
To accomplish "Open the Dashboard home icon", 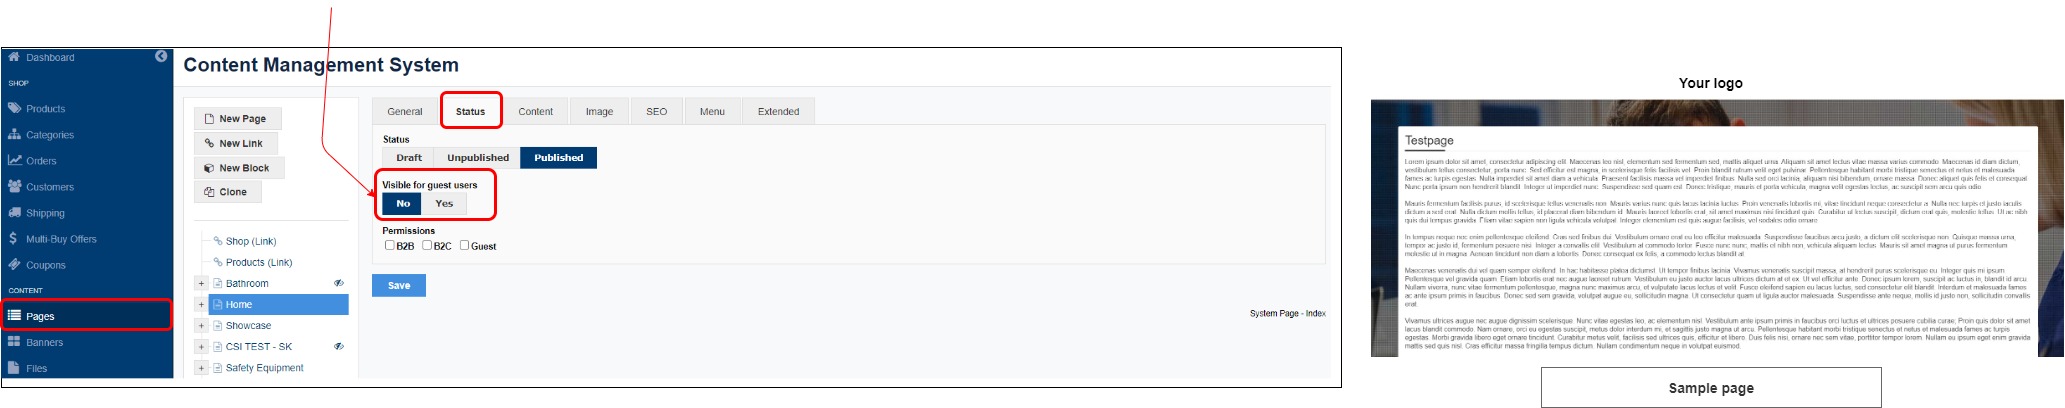I will pyautogui.click(x=14, y=57).
